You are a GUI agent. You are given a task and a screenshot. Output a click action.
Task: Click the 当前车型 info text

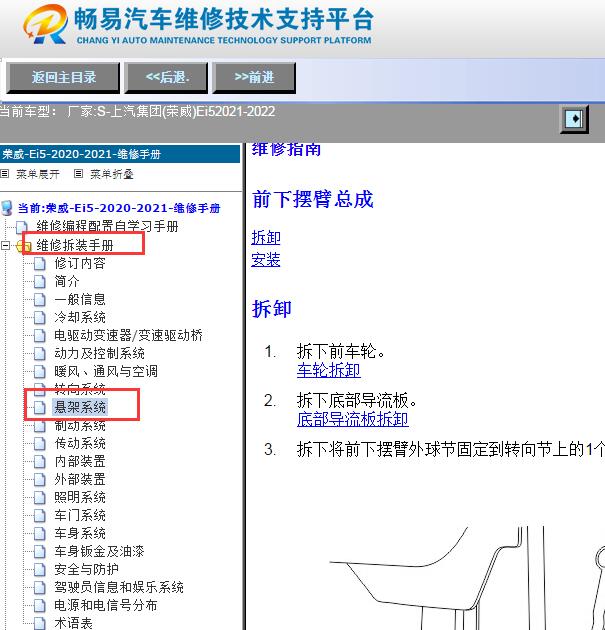point(137,111)
